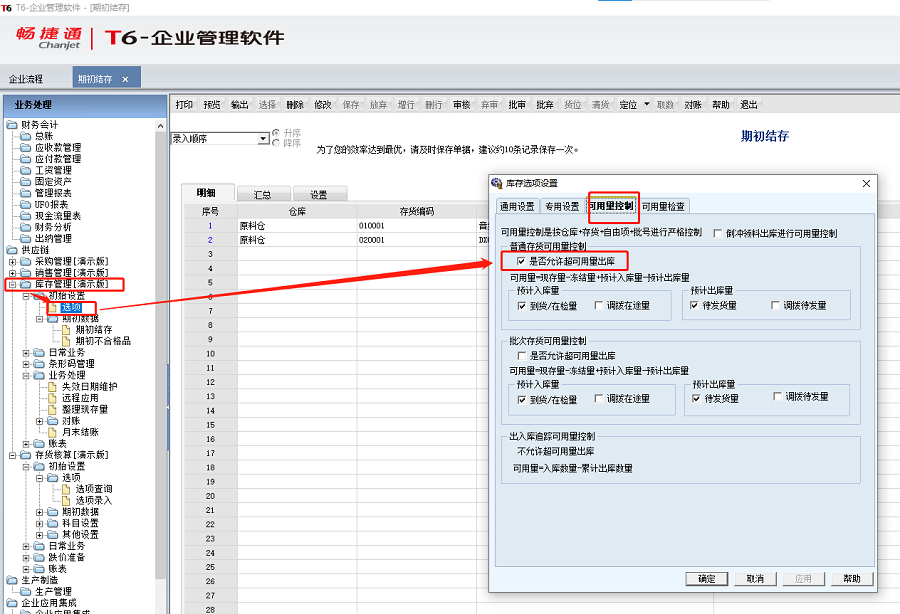Switch to the 通用设置 tab
900x614 pixels.
[x=517, y=207]
